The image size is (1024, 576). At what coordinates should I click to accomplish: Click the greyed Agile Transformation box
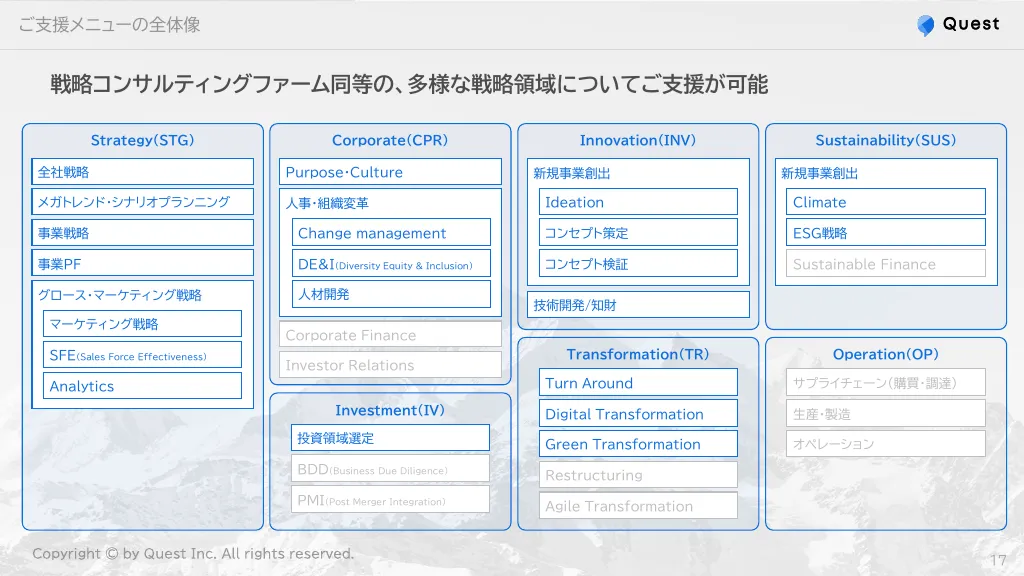(638, 505)
